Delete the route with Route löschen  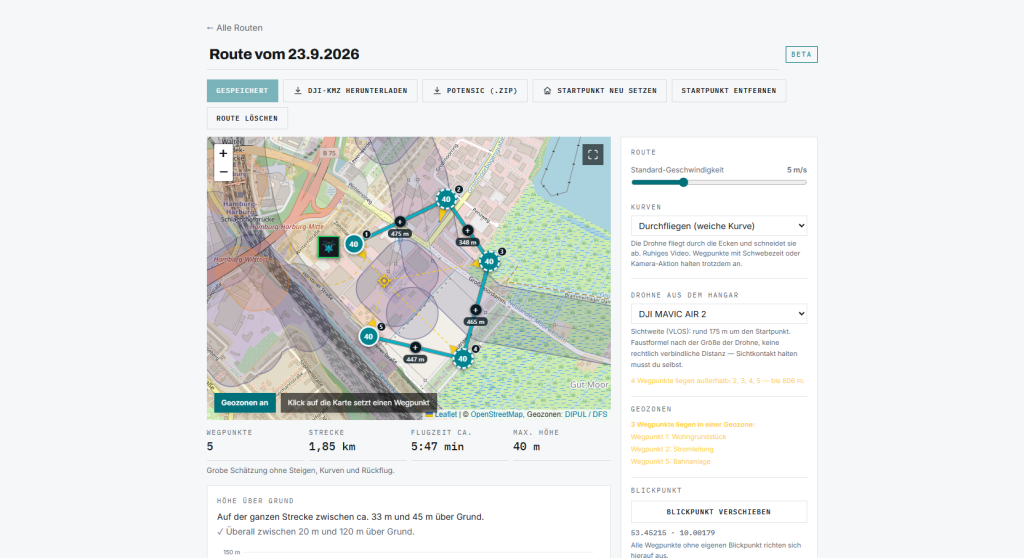click(x=247, y=118)
